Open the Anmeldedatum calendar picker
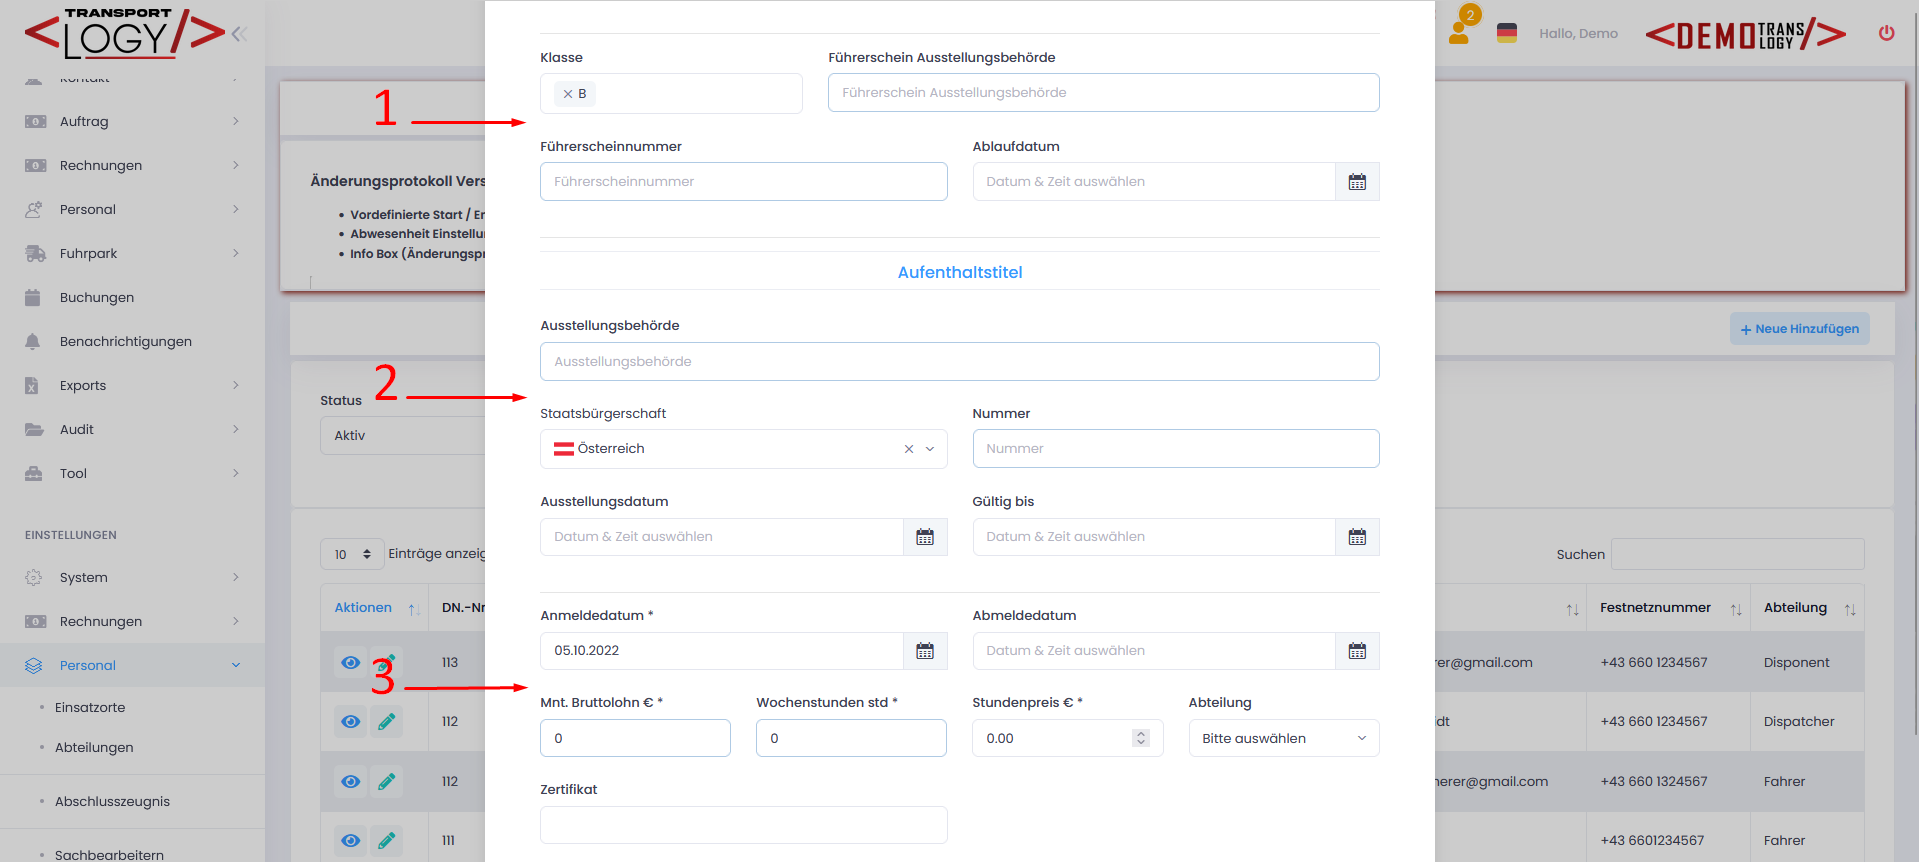Image resolution: width=1919 pixels, height=862 pixels. (925, 651)
